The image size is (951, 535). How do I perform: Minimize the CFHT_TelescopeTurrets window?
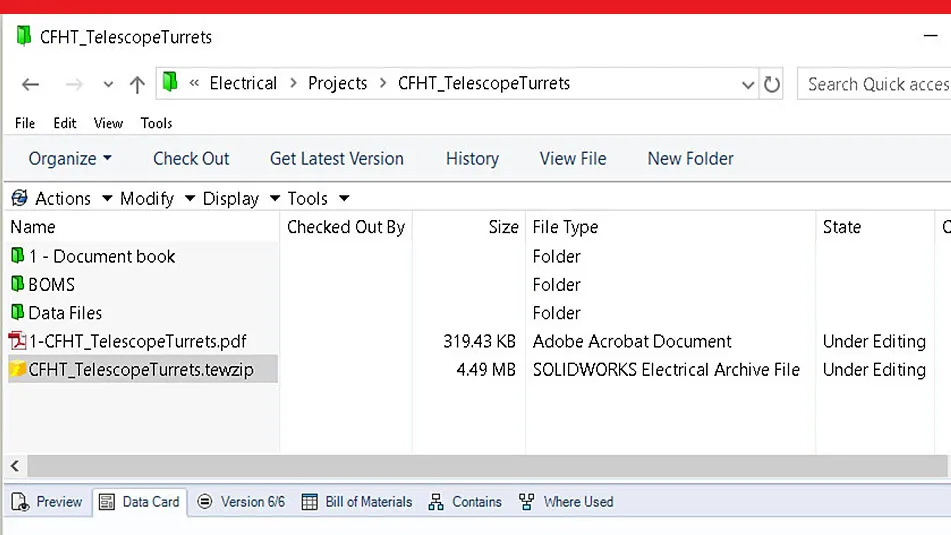930,36
